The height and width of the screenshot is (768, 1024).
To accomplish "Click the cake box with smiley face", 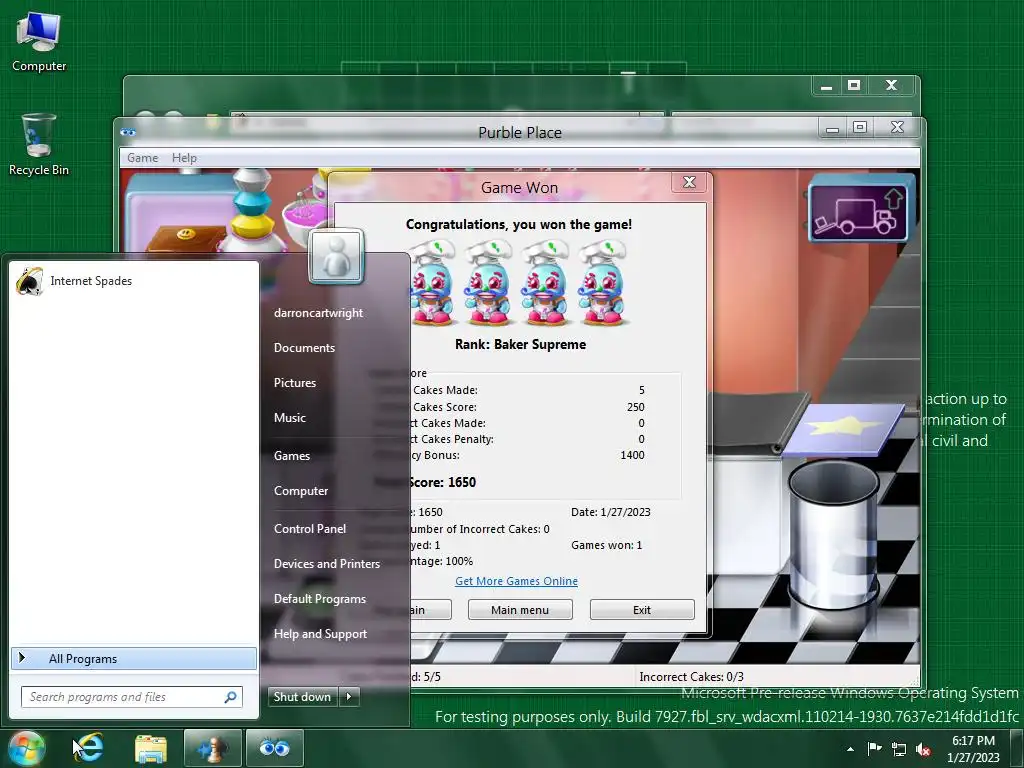I will [x=185, y=238].
